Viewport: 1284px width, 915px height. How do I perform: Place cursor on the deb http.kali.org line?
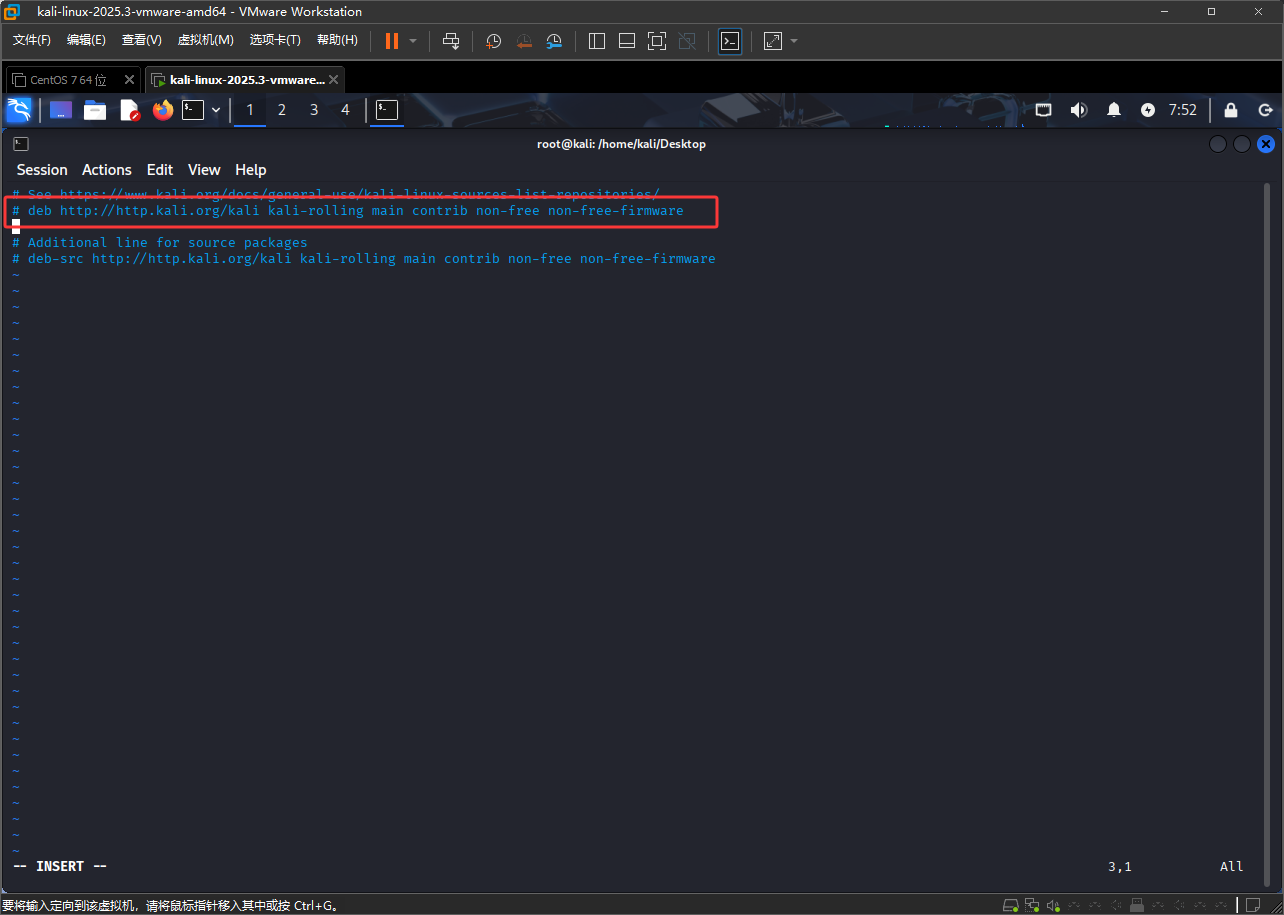(348, 210)
